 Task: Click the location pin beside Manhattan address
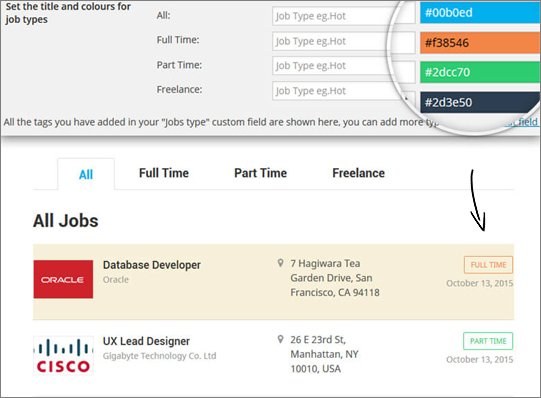[x=281, y=339]
